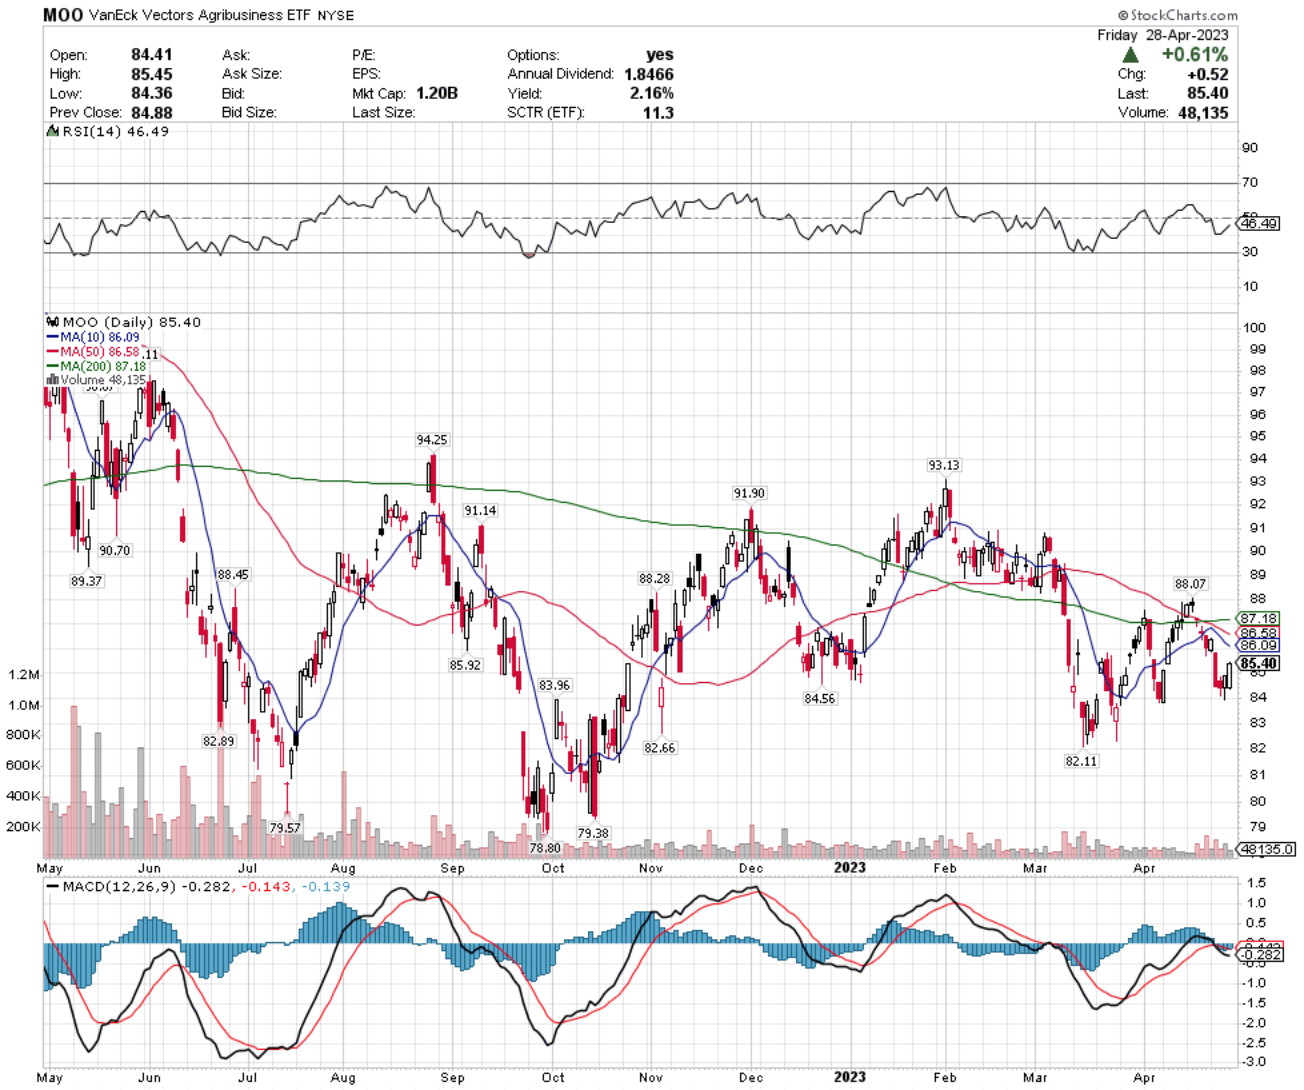Click the Annual Dividend value 1.8466

tap(649, 74)
